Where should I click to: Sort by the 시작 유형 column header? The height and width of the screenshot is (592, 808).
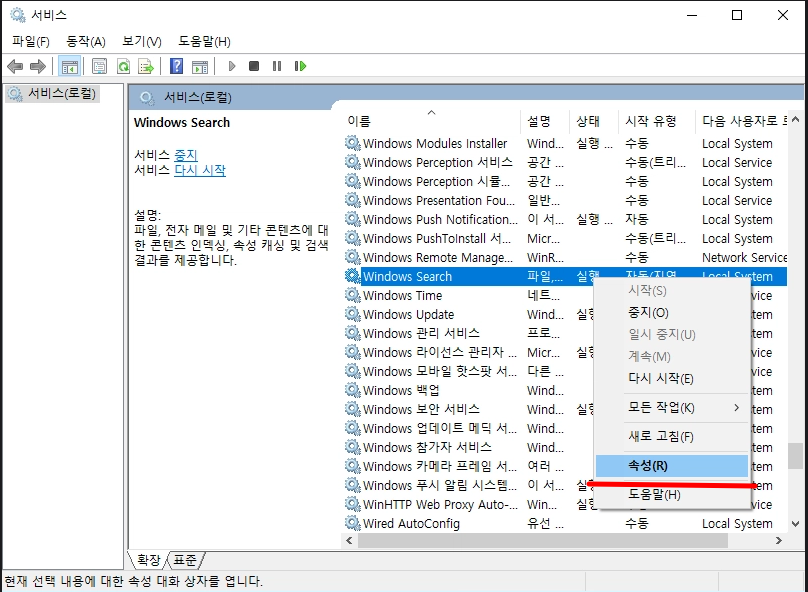[x=656, y=121]
